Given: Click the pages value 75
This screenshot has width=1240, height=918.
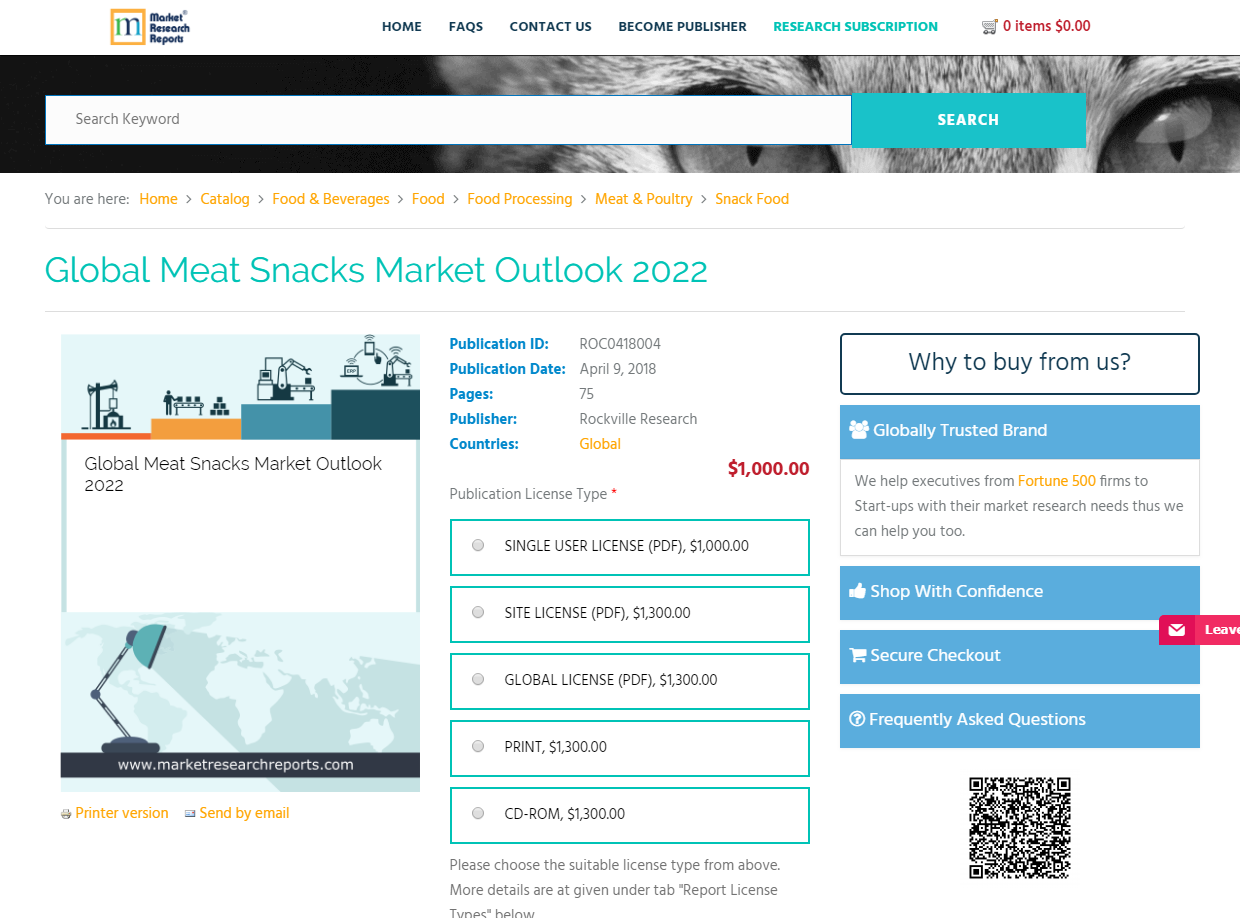Looking at the screenshot, I should point(587,394).
